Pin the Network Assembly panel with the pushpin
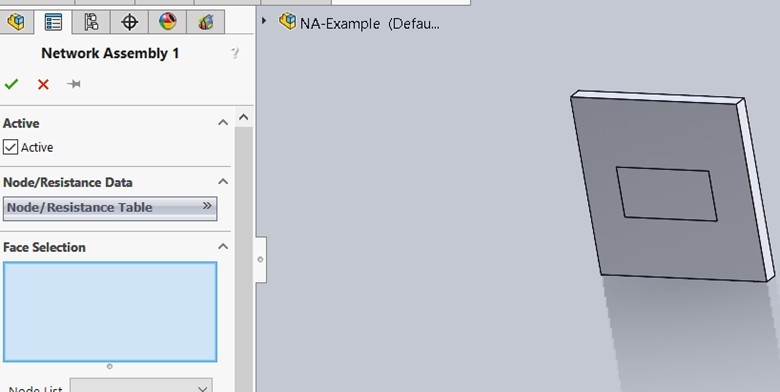The height and width of the screenshot is (392, 780). click(74, 84)
